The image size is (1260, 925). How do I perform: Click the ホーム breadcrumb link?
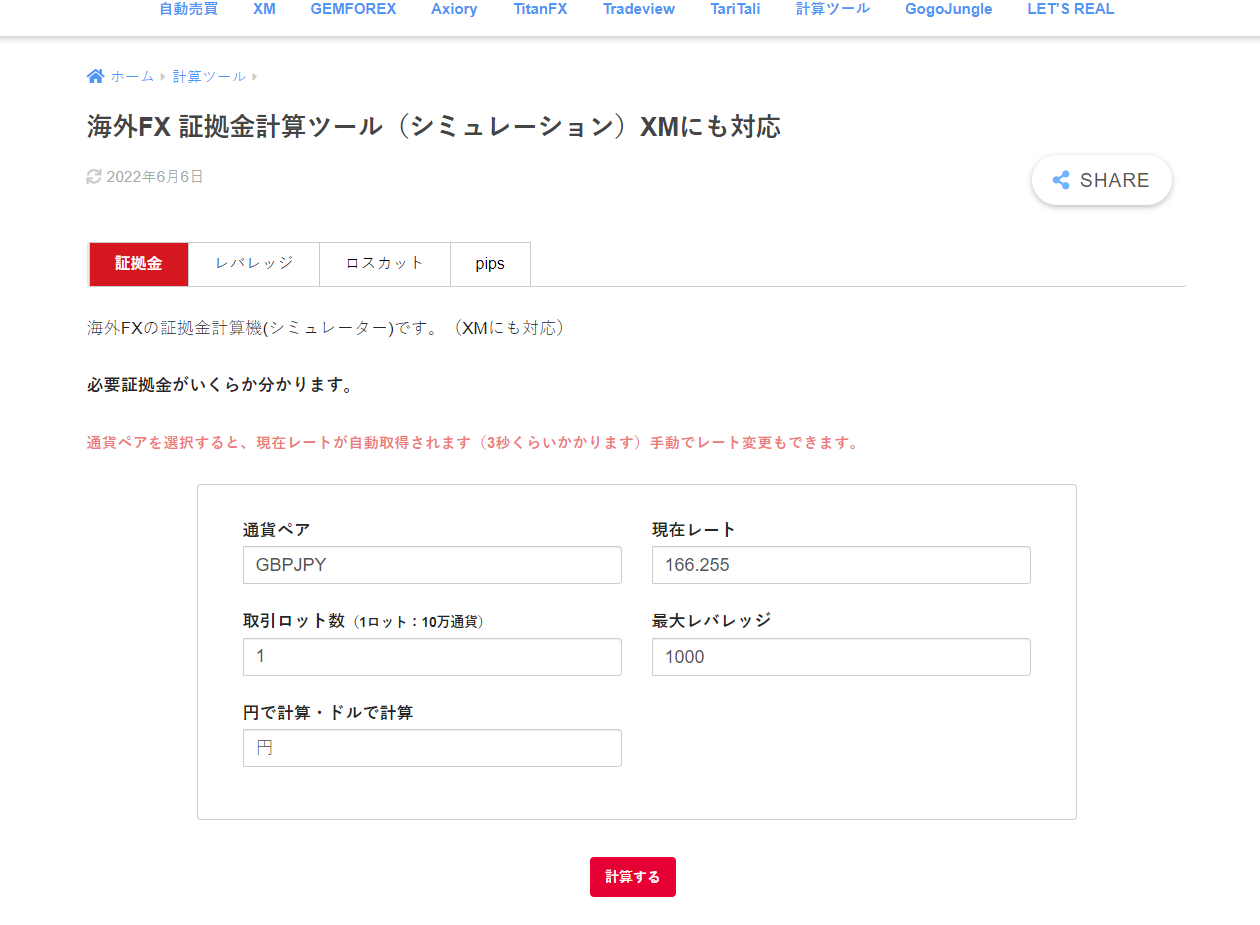click(x=132, y=77)
